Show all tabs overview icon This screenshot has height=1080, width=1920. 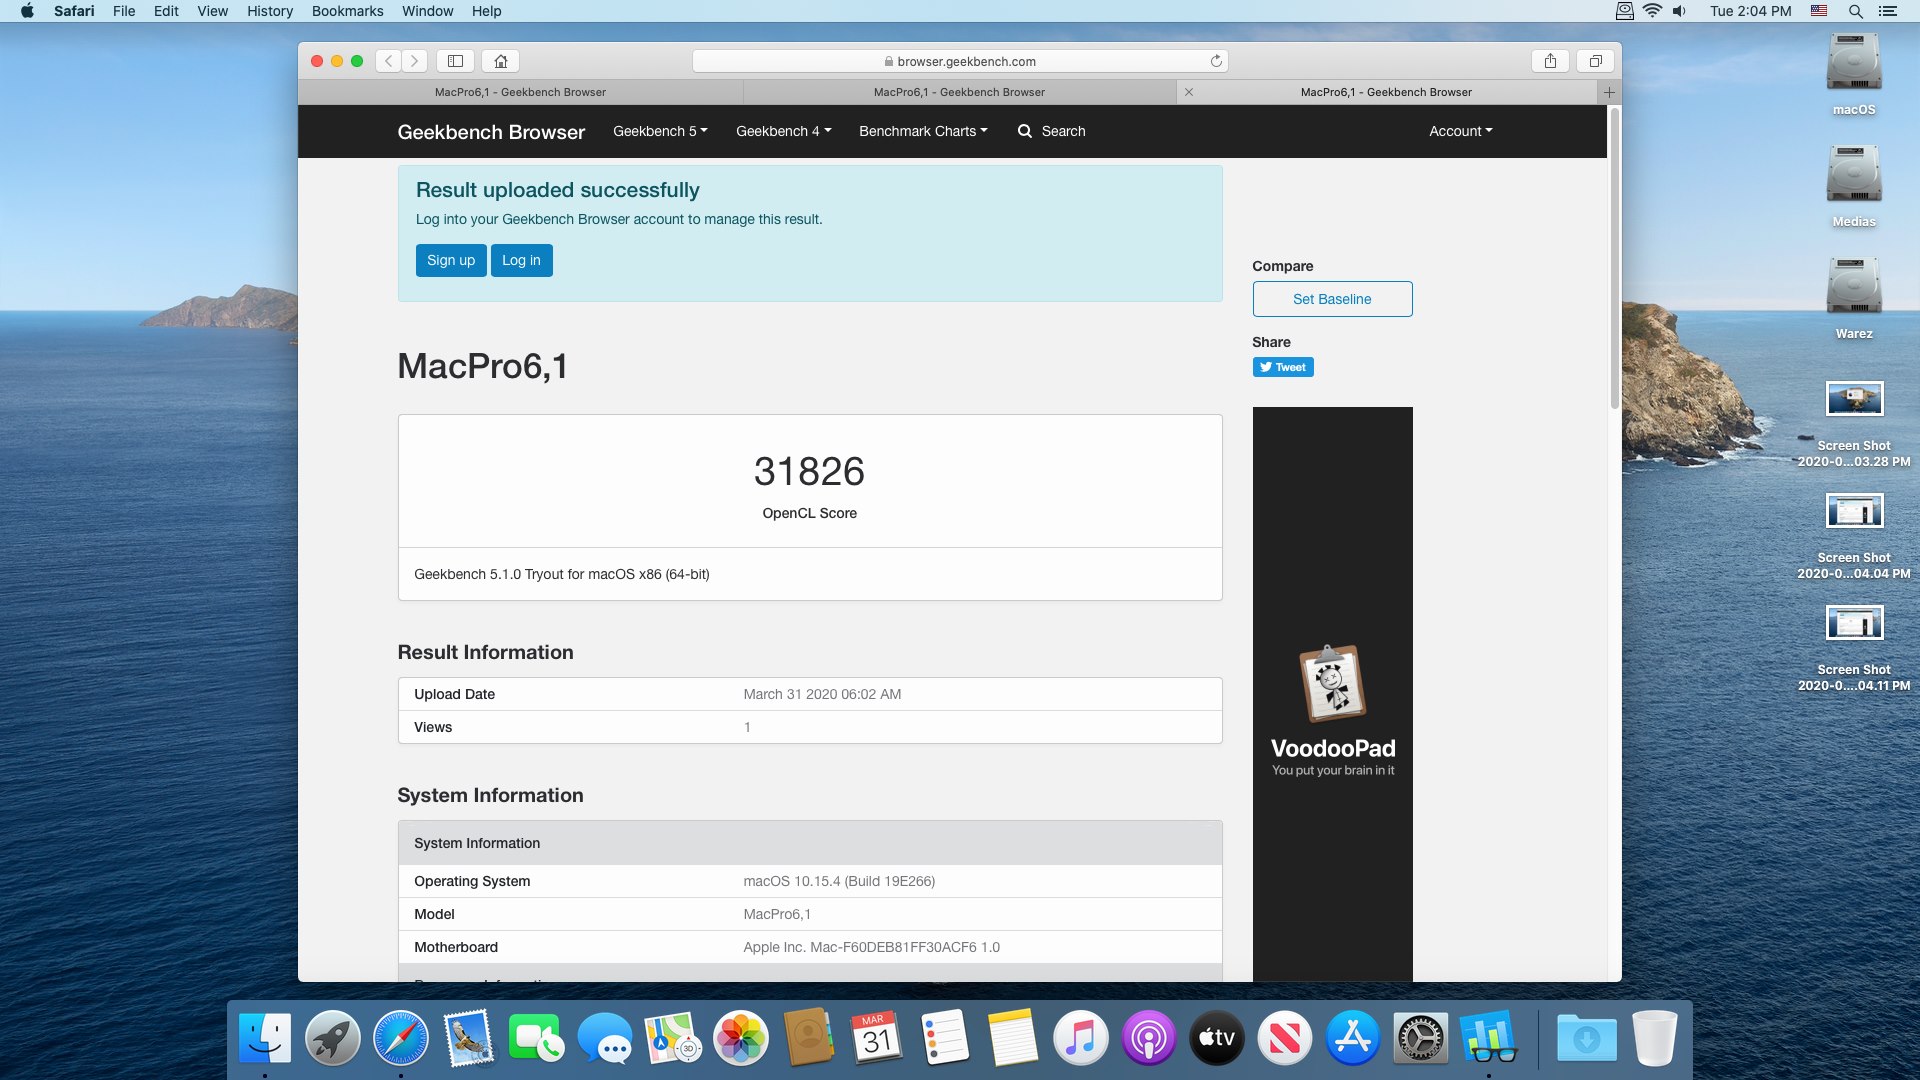1596,61
